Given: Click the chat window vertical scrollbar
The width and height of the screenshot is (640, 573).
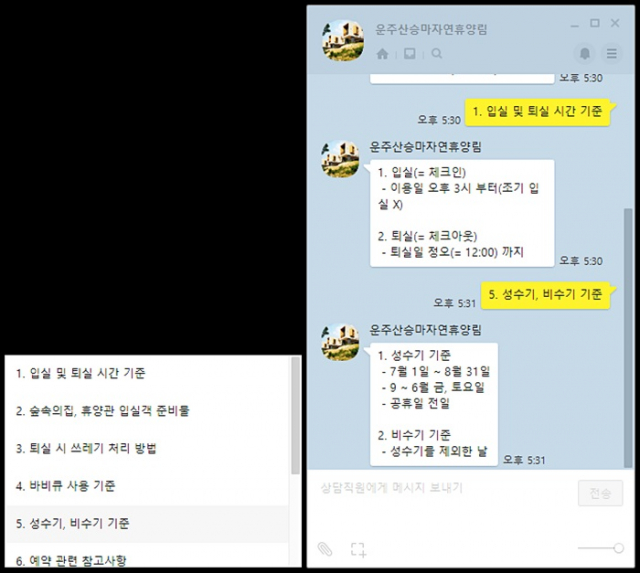Looking at the screenshot, I should (628, 338).
